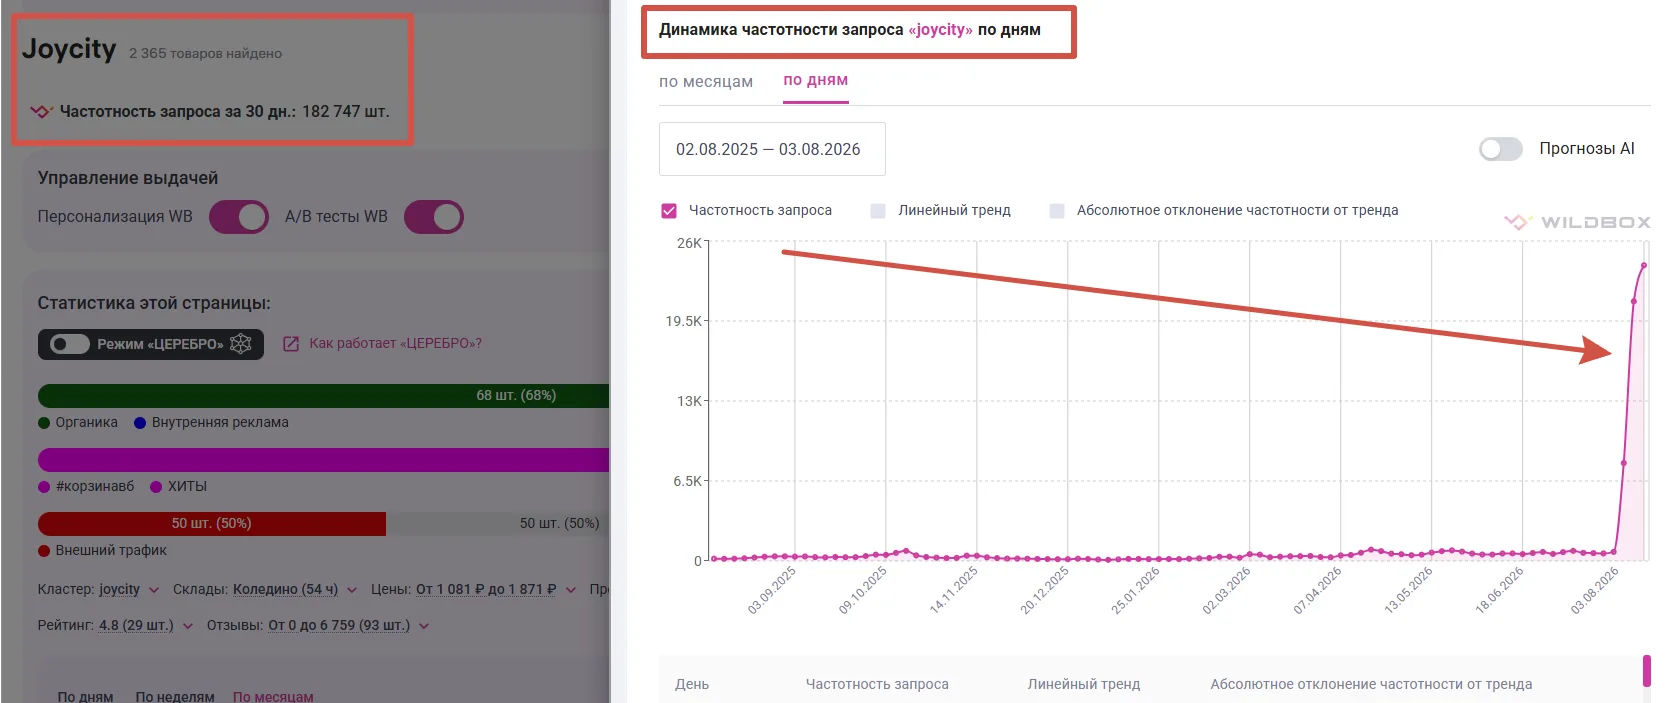The width and height of the screenshot is (1673, 703).
Task: Click the blue Внутренняя реклама legend dot
Action: [x=140, y=423]
